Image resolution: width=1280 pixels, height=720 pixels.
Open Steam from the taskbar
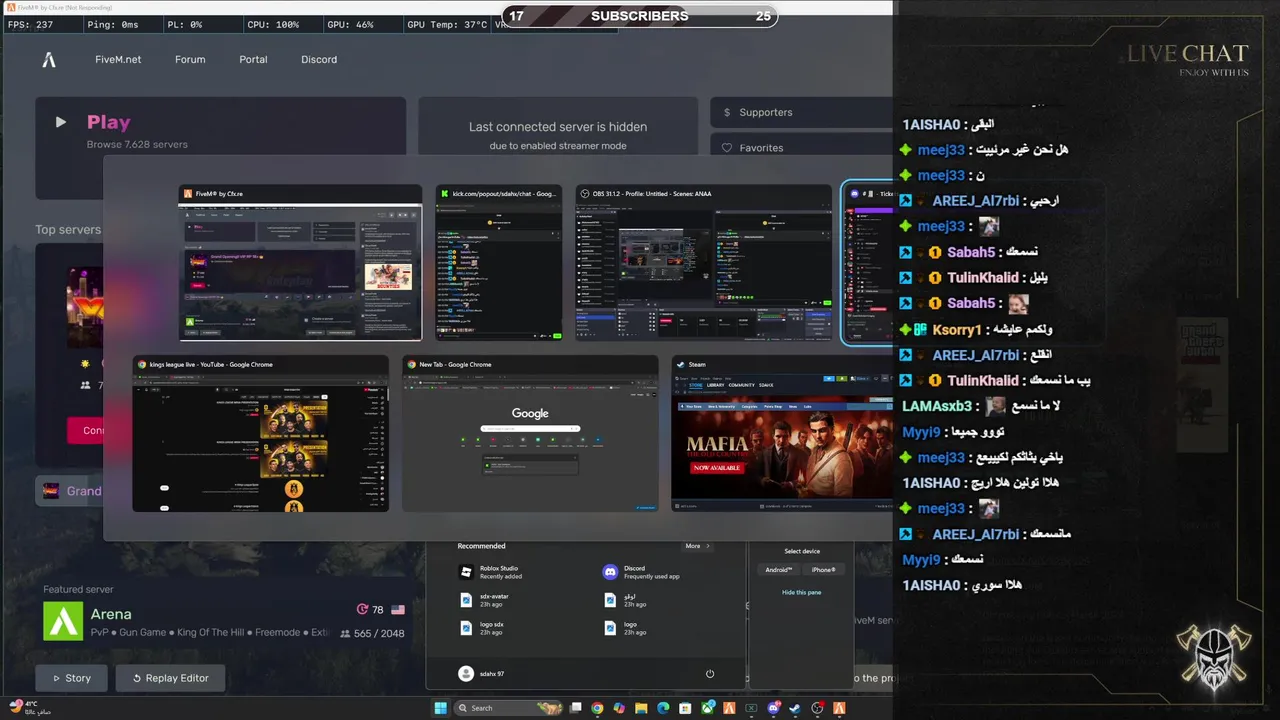click(795, 708)
